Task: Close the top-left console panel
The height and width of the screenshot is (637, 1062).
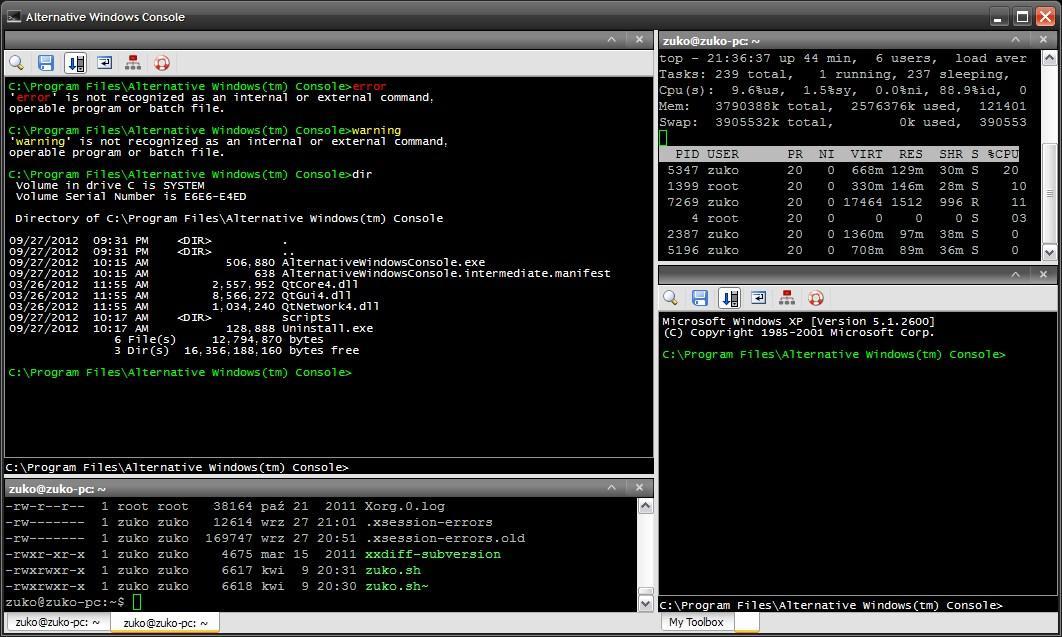Action: point(640,40)
